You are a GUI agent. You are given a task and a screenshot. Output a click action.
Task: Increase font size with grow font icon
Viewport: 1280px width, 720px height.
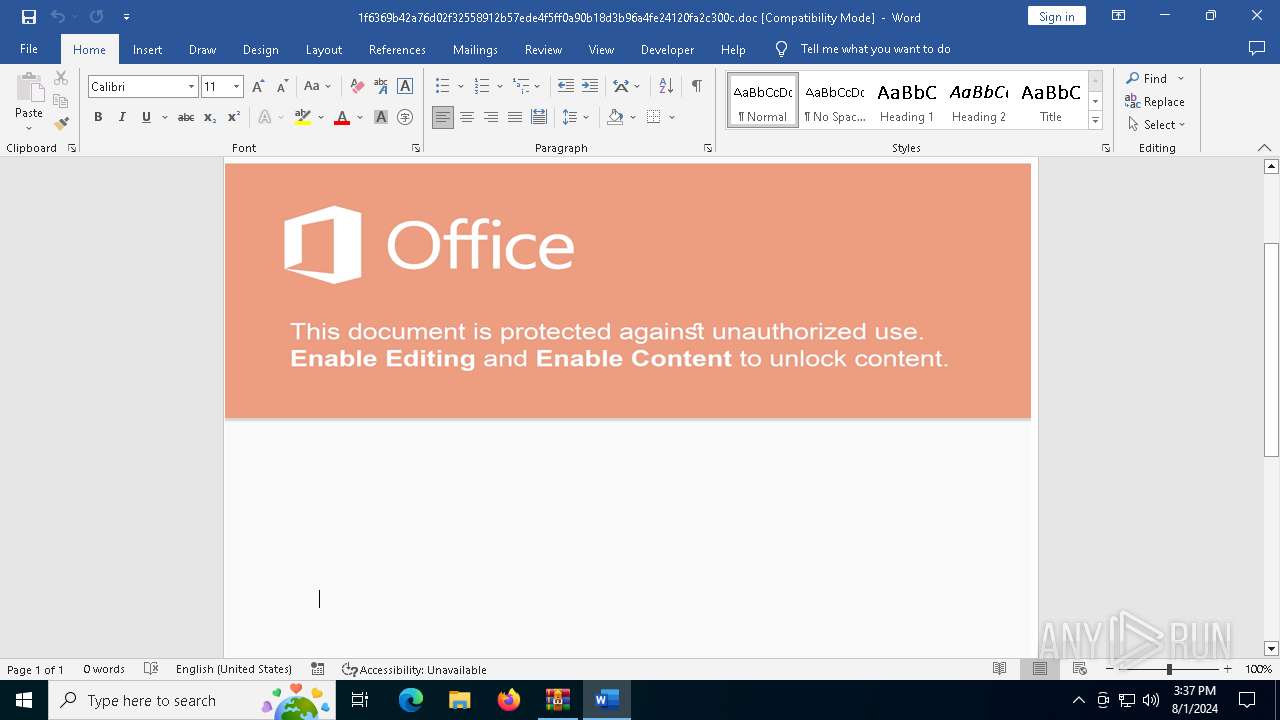coord(258,87)
